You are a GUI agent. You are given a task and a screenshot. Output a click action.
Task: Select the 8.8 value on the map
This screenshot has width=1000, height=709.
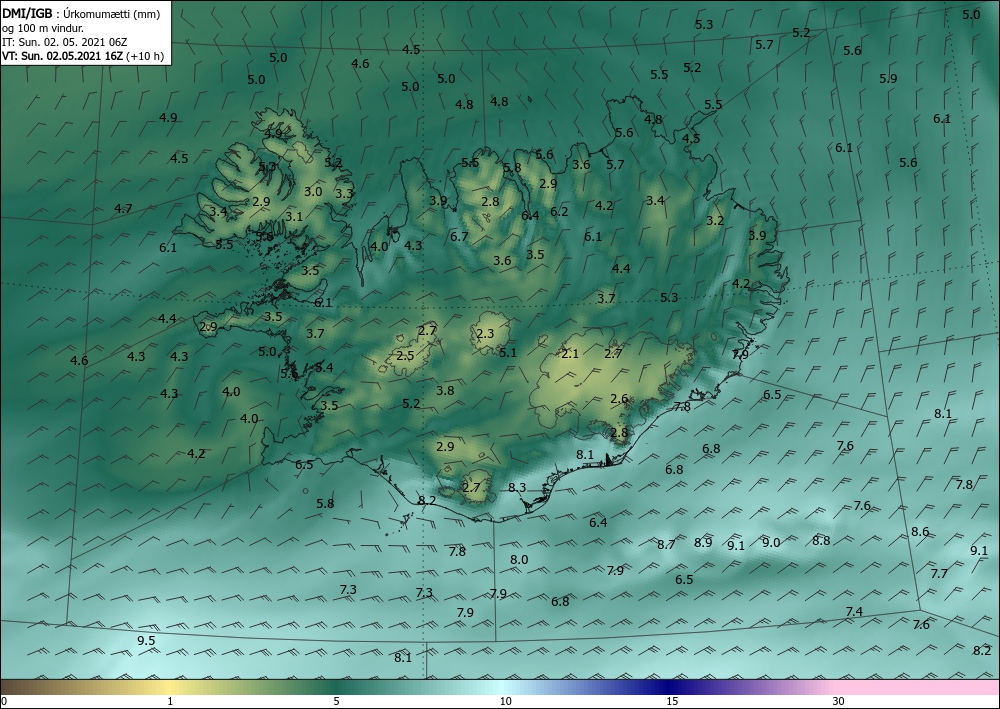point(821,541)
